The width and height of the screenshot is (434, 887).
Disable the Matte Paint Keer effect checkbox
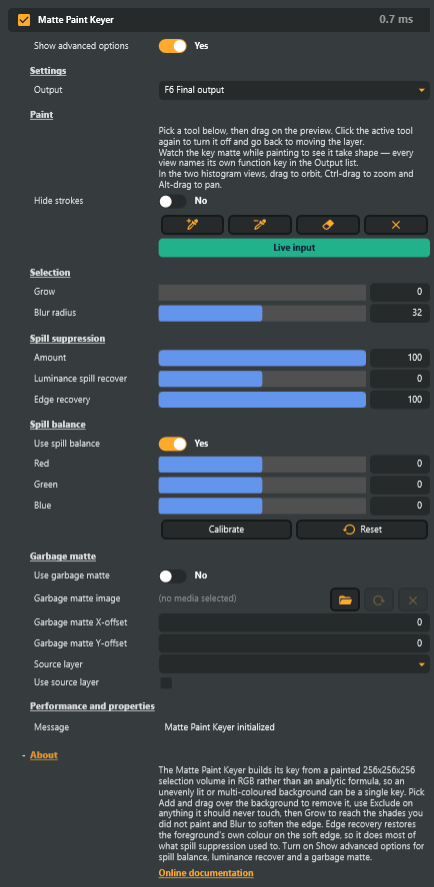pos(24,20)
